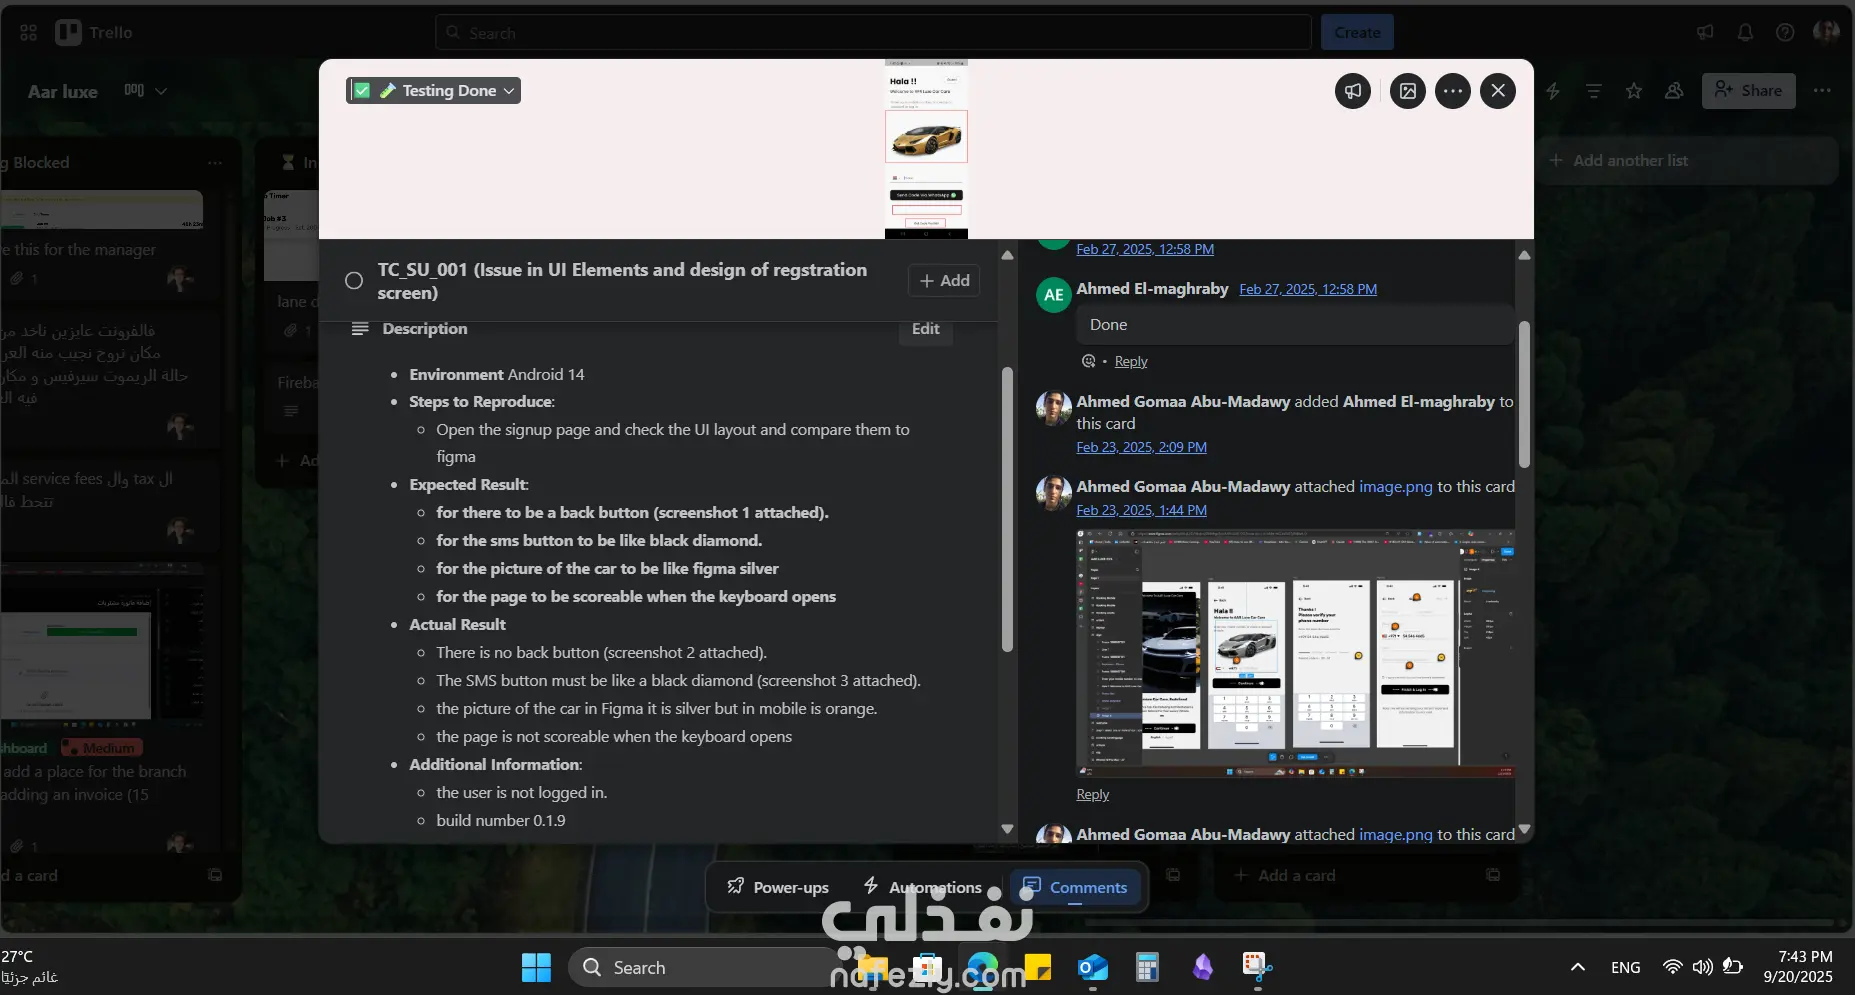Open the Testing Done list dropdown
The image size is (1855, 995).
(x=434, y=90)
